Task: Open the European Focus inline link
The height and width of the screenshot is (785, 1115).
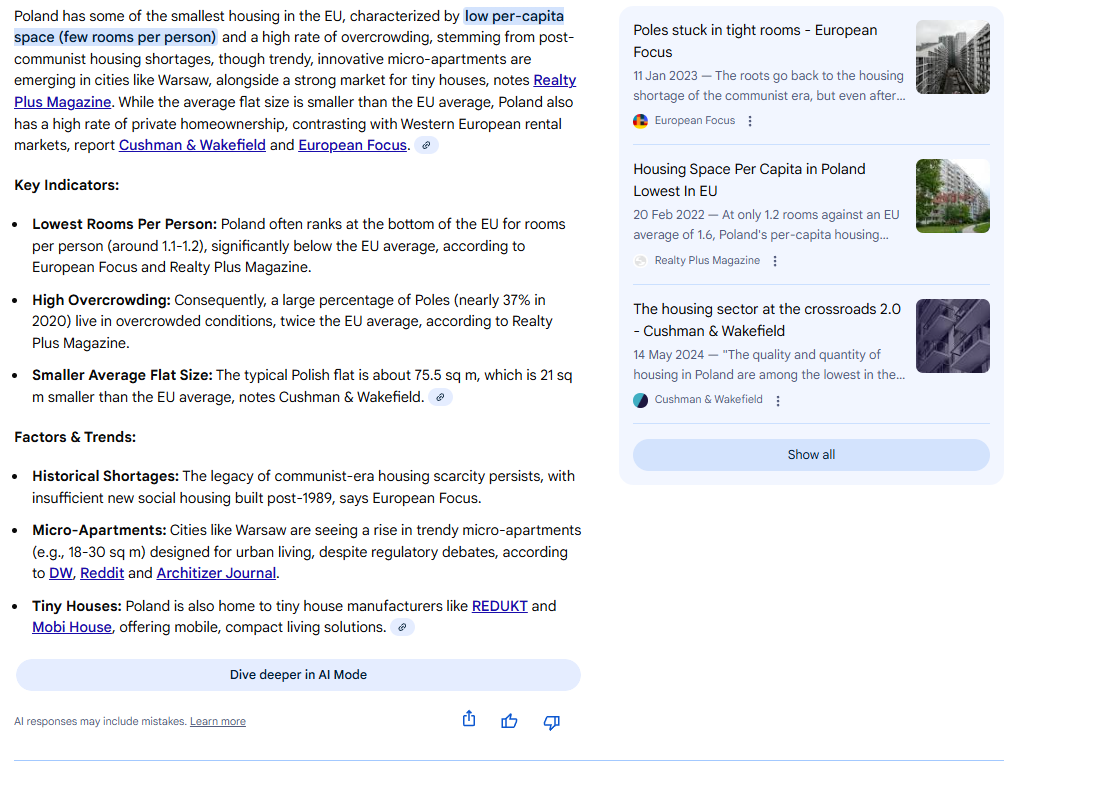Action: [x=353, y=145]
